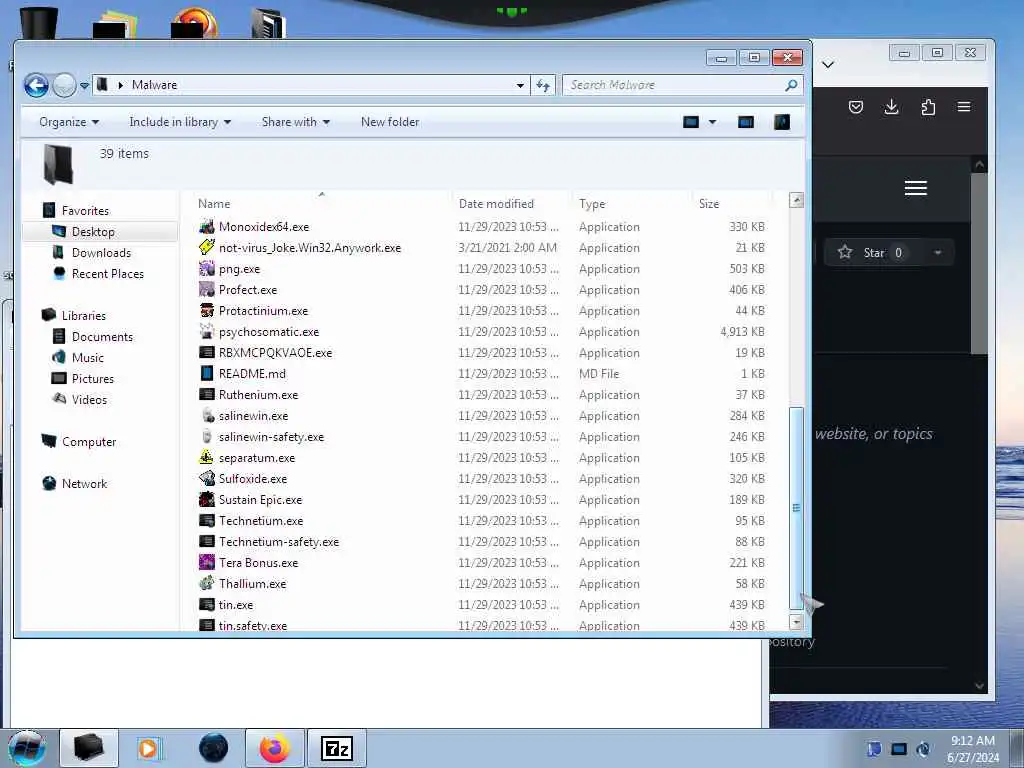
Task: Open the Include in library menu
Action: 180,122
